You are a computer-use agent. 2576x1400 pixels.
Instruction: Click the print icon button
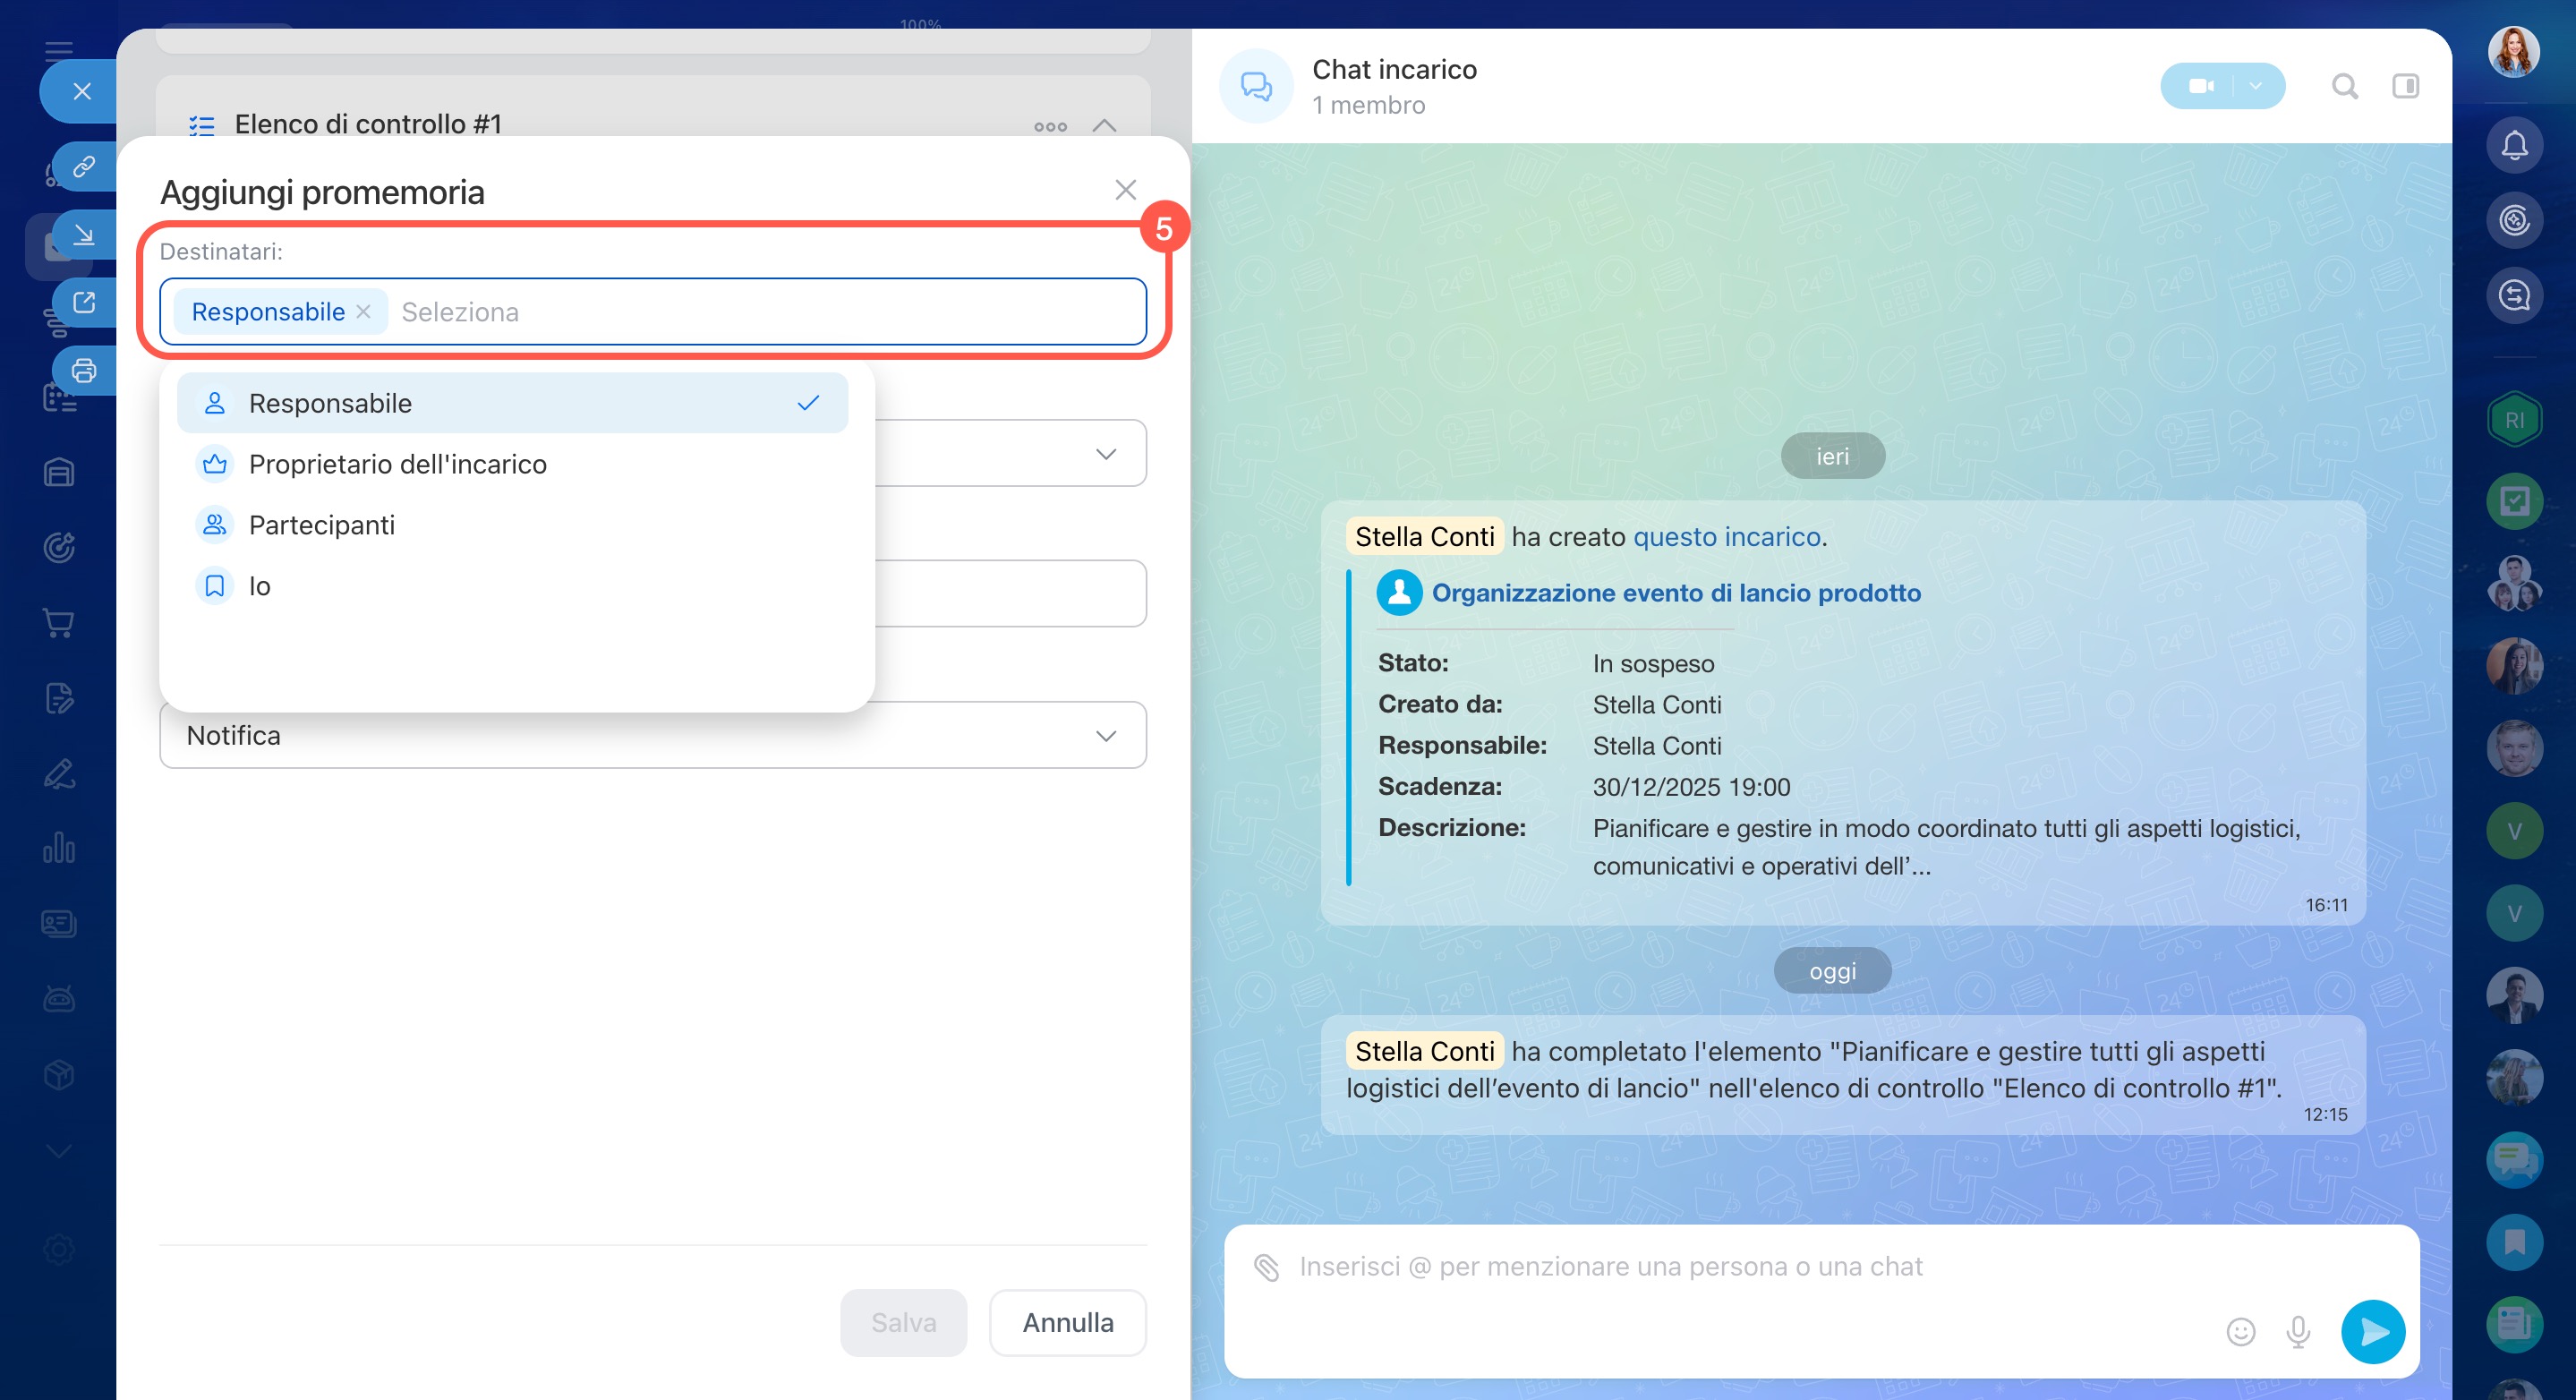pyautogui.click(x=84, y=371)
